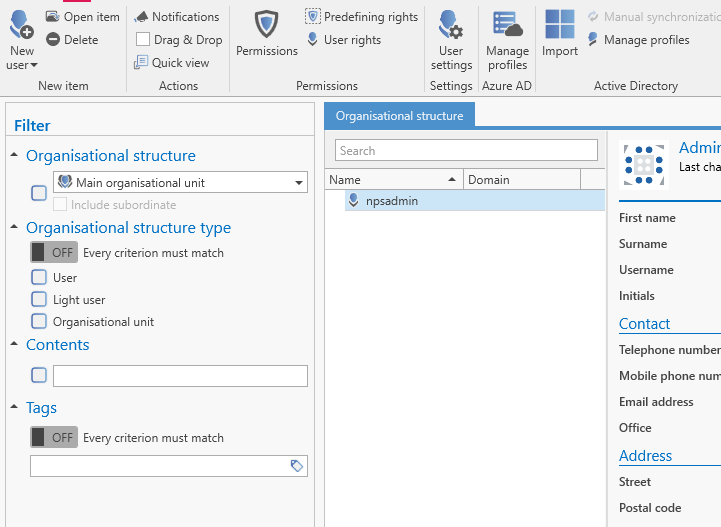Collapse the Organisational structure type section

click(14, 227)
